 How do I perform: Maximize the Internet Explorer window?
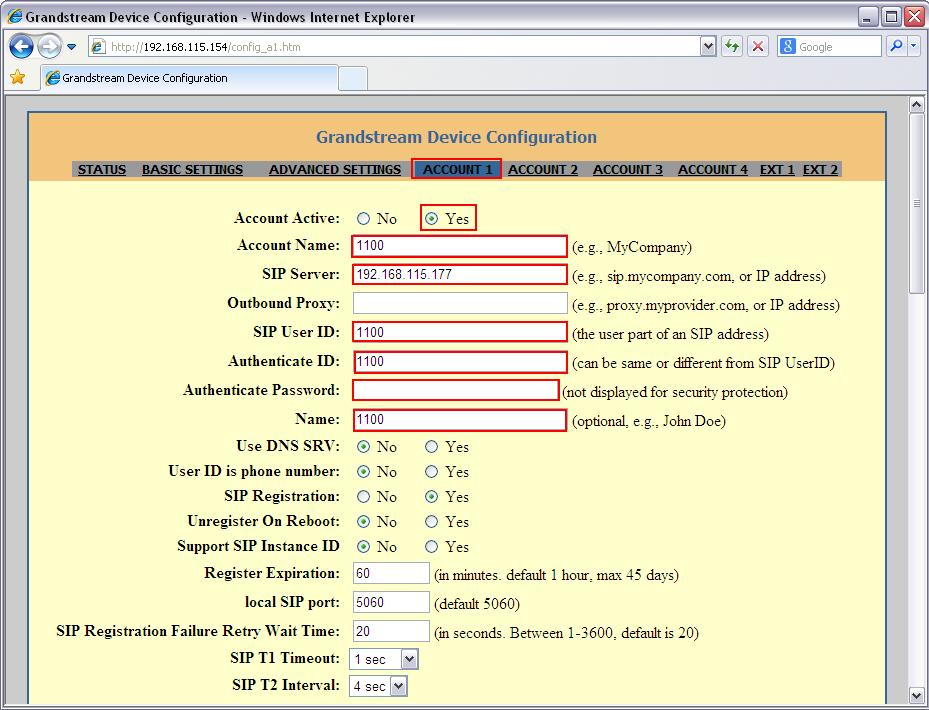coord(891,17)
